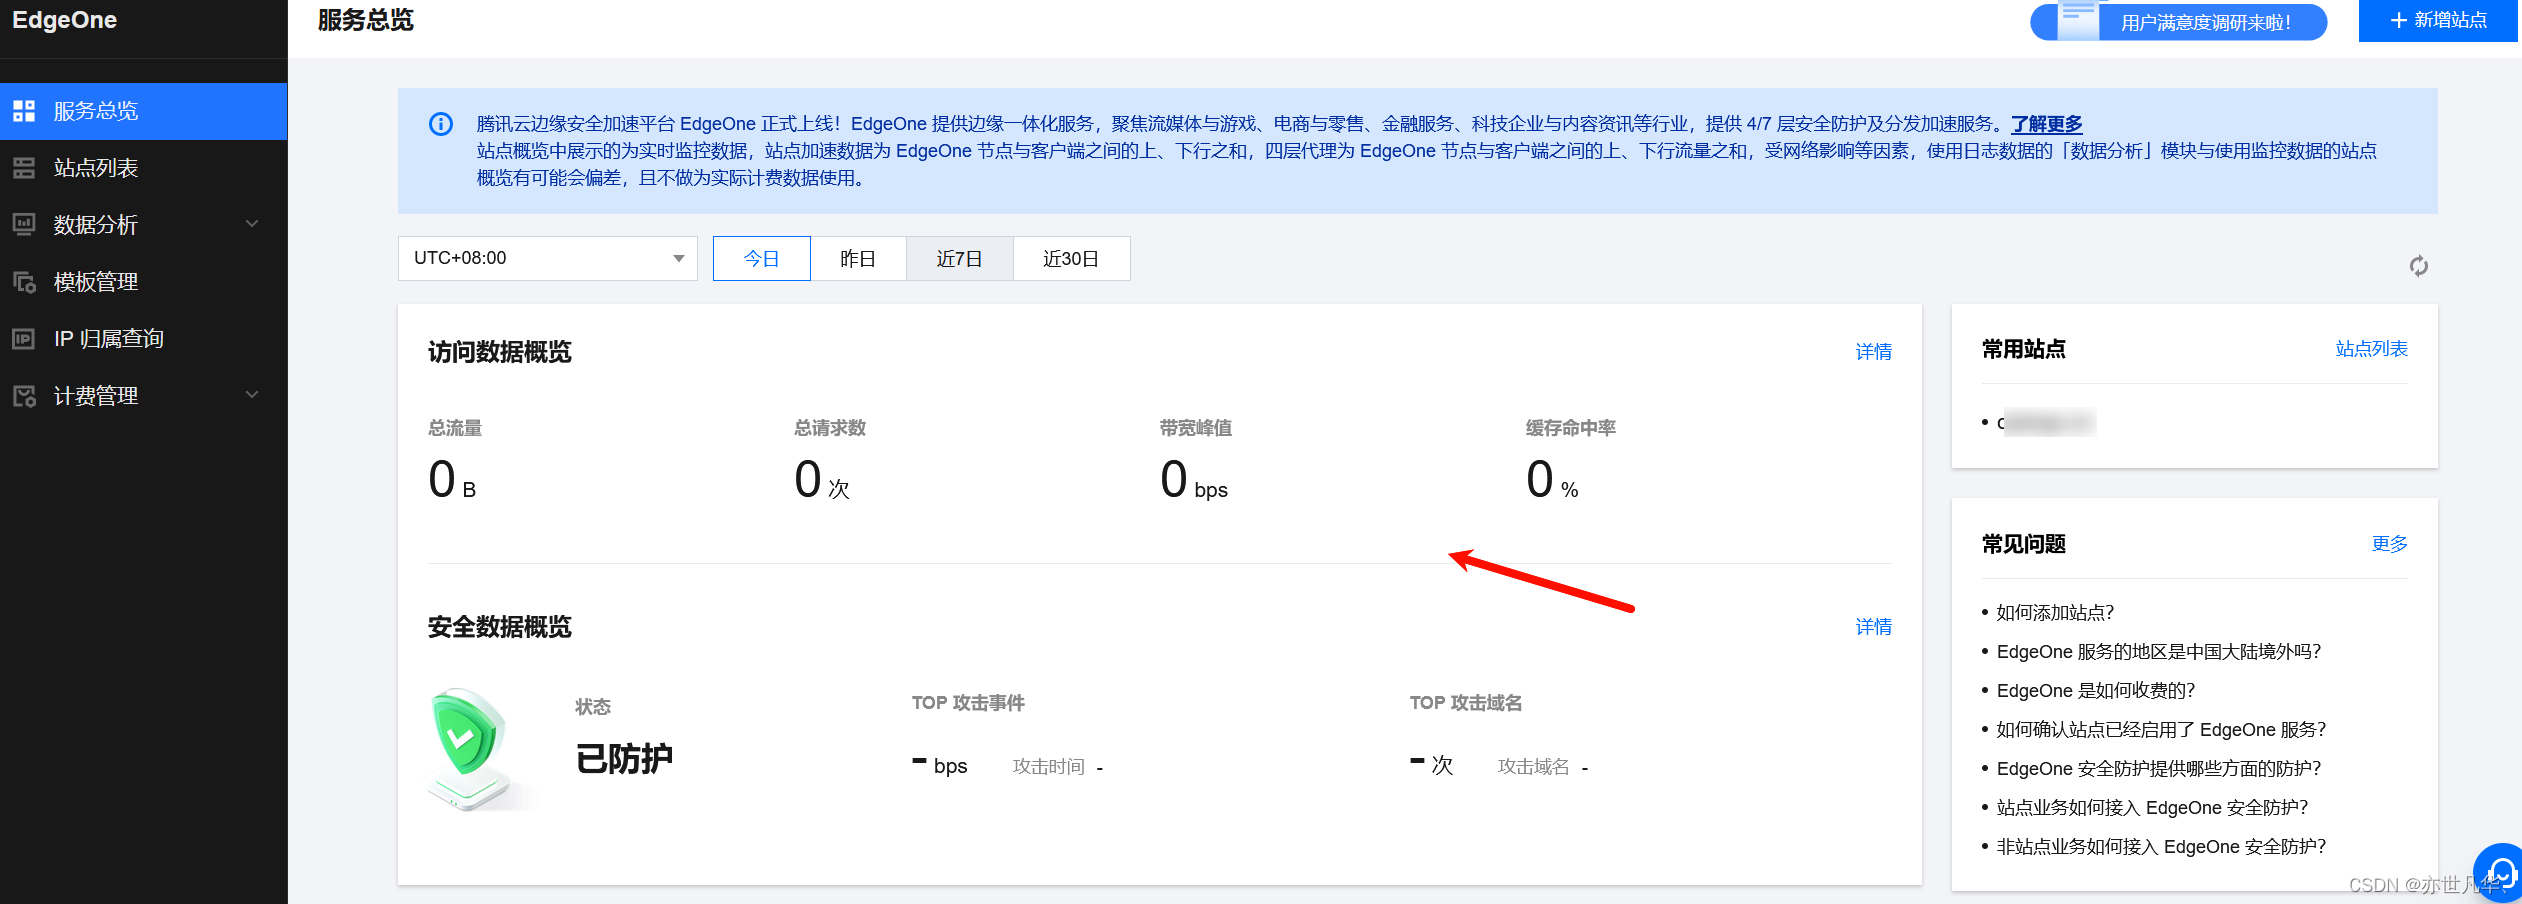Click the refresh icon near the date filters
This screenshot has width=2522, height=904.
pos(2419,266)
